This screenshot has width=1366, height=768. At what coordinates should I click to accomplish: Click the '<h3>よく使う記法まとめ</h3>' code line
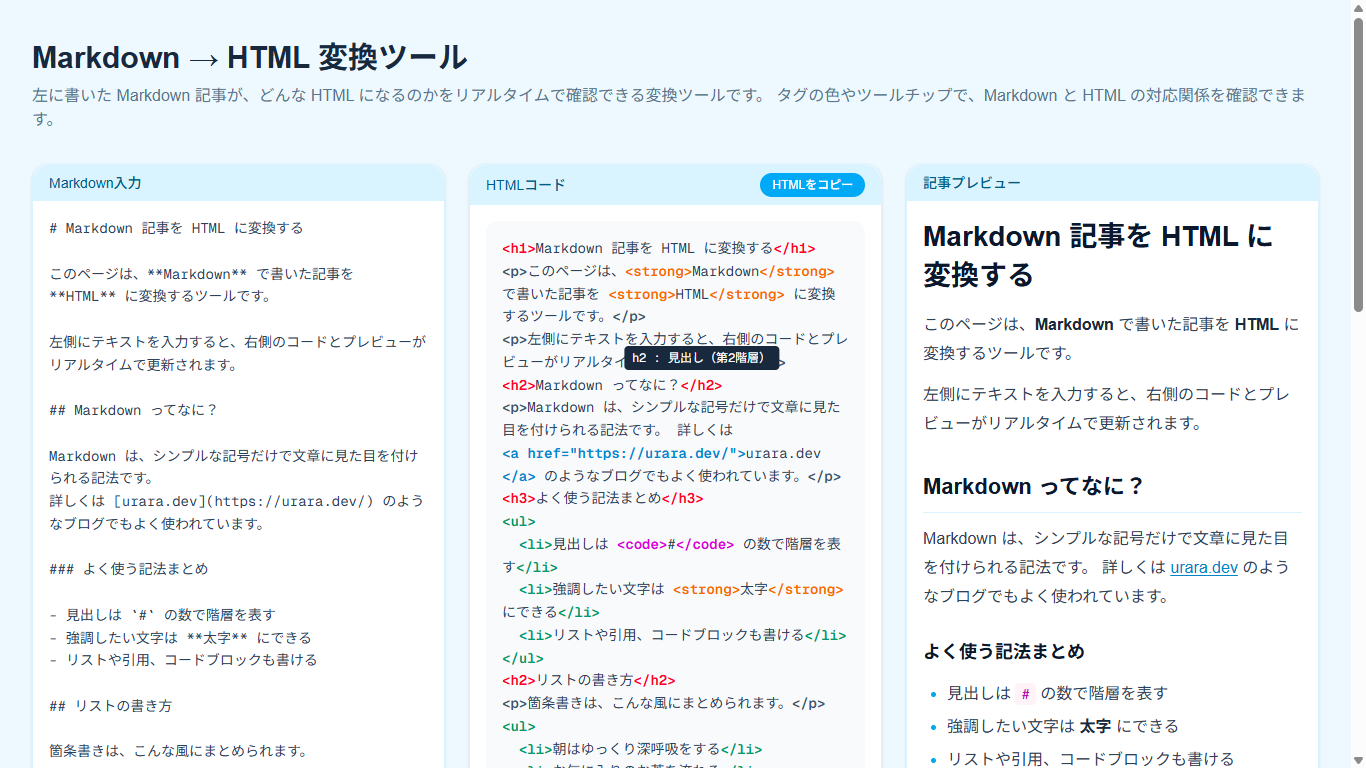pyautogui.click(x=603, y=498)
